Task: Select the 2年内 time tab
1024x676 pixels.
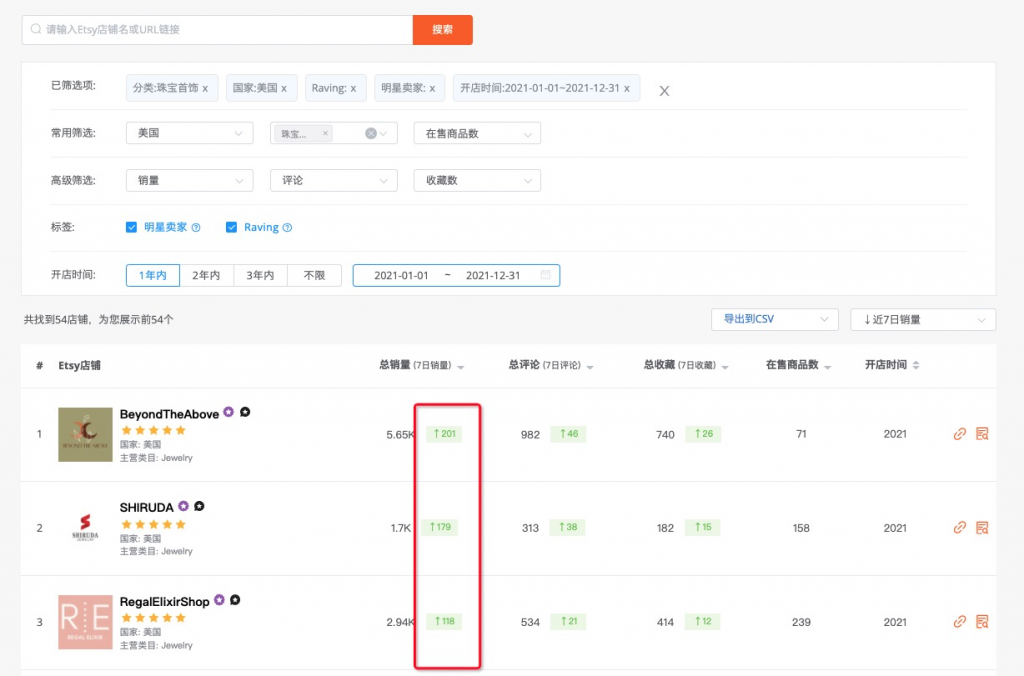Action: point(206,275)
